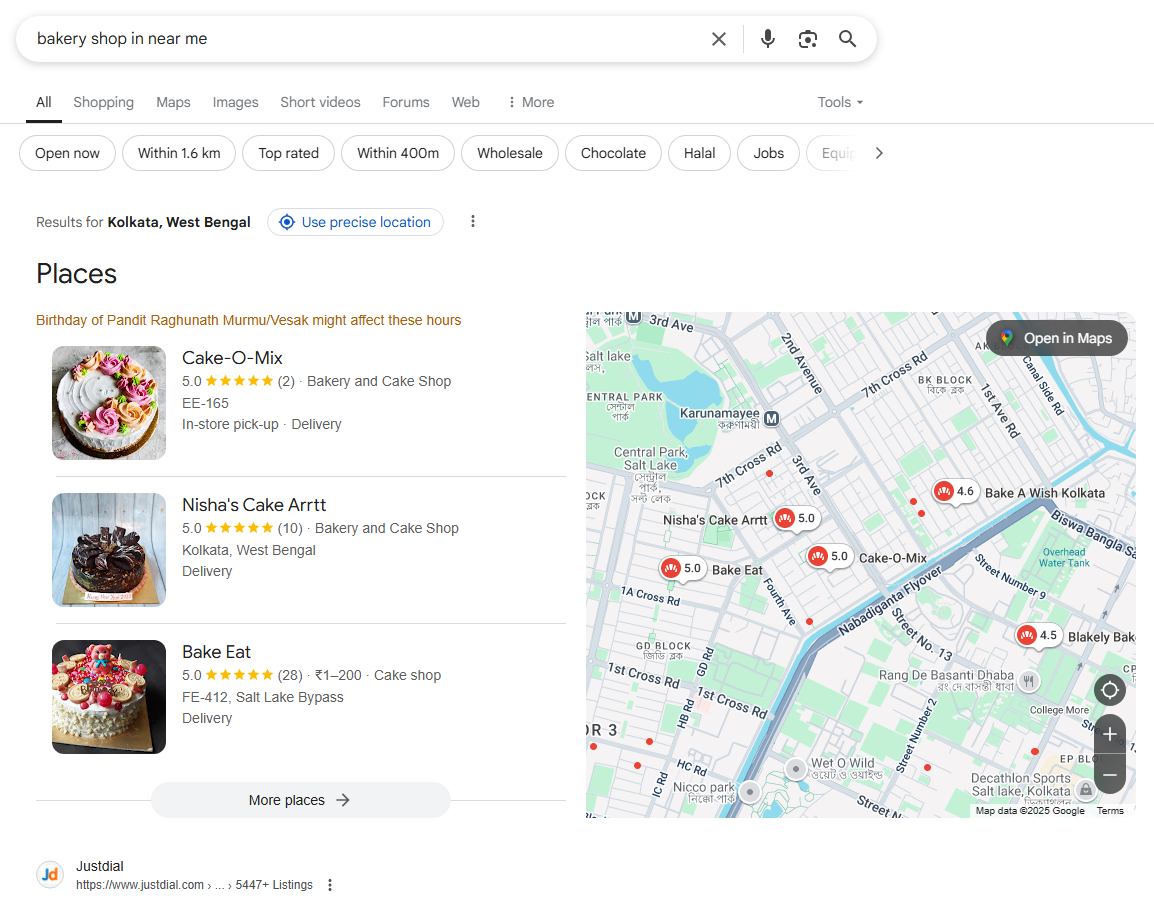
Task: Clear the search box text
Action: (719, 39)
